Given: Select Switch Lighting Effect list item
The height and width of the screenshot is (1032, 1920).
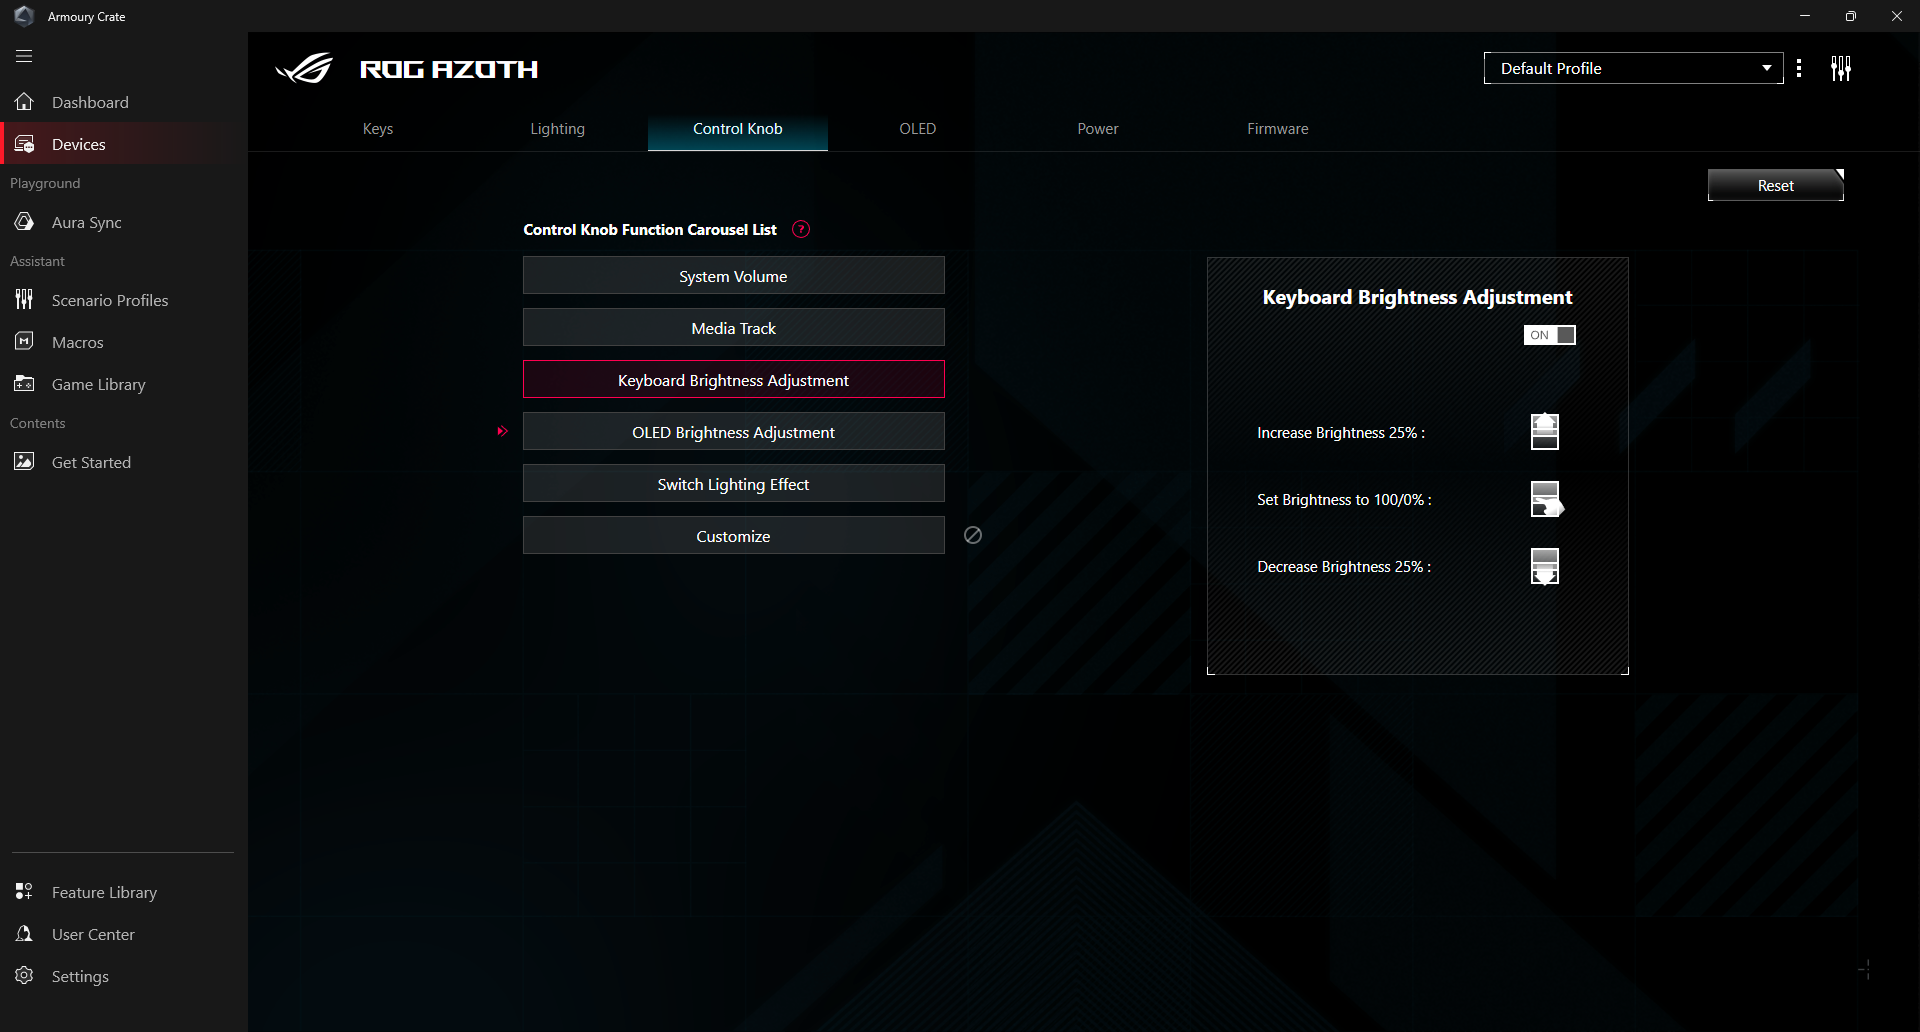Looking at the screenshot, I should point(734,483).
